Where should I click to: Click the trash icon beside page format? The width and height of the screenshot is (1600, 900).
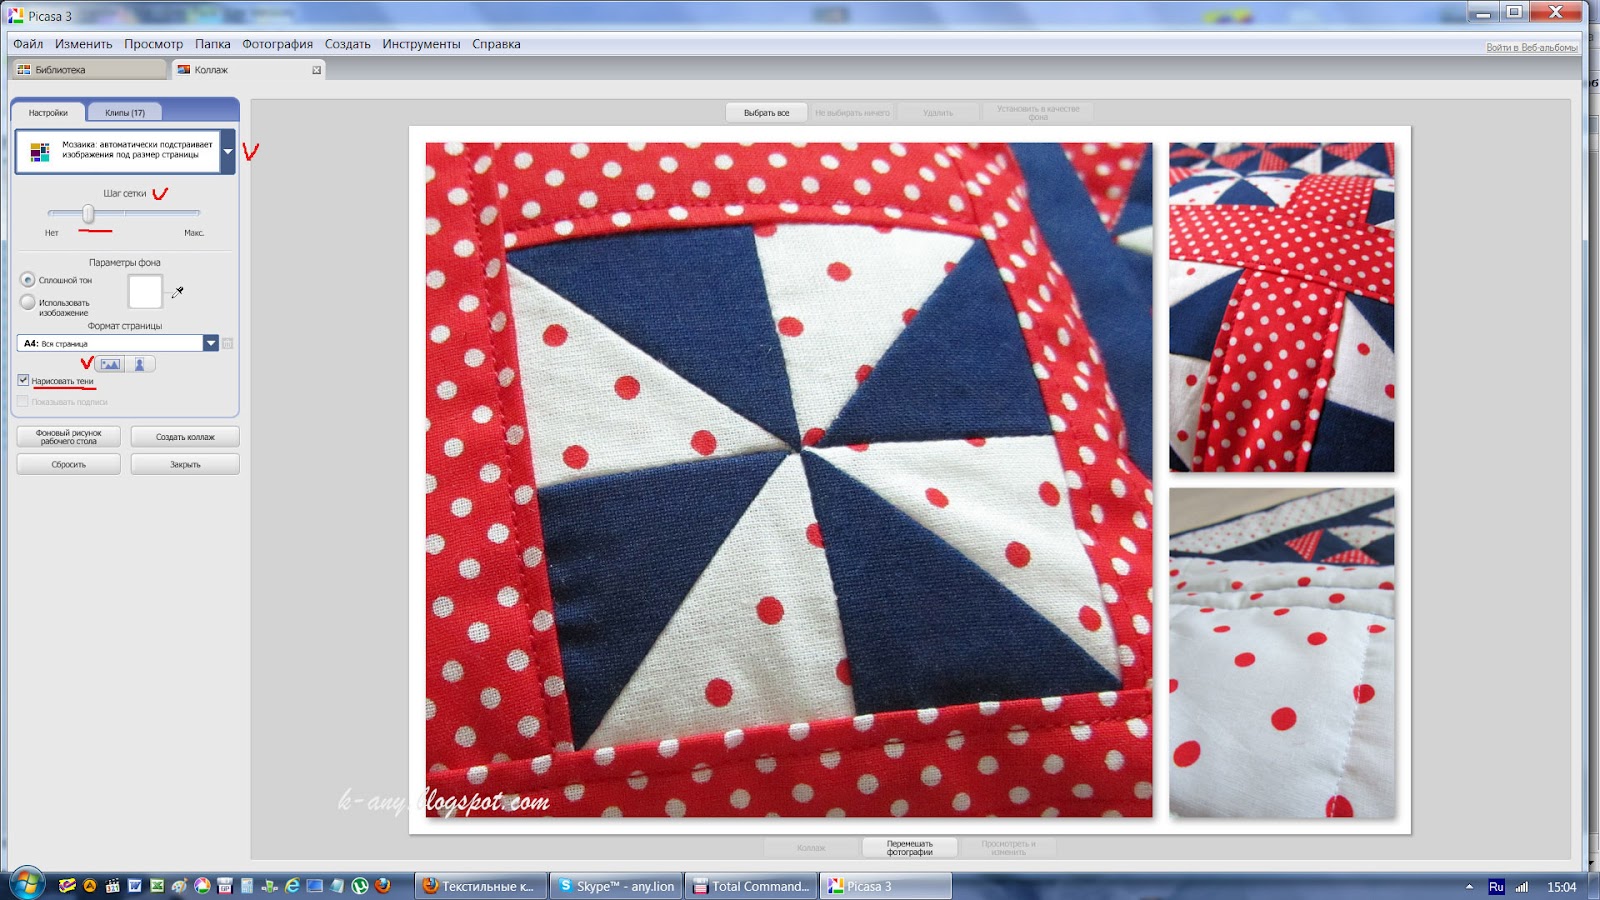pyautogui.click(x=228, y=343)
